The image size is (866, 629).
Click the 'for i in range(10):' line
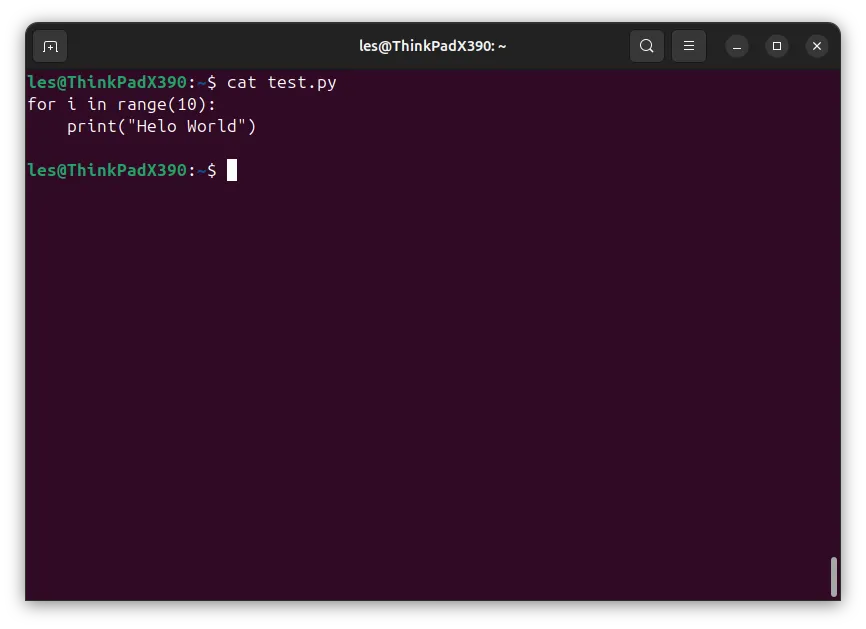pyautogui.click(x=122, y=104)
